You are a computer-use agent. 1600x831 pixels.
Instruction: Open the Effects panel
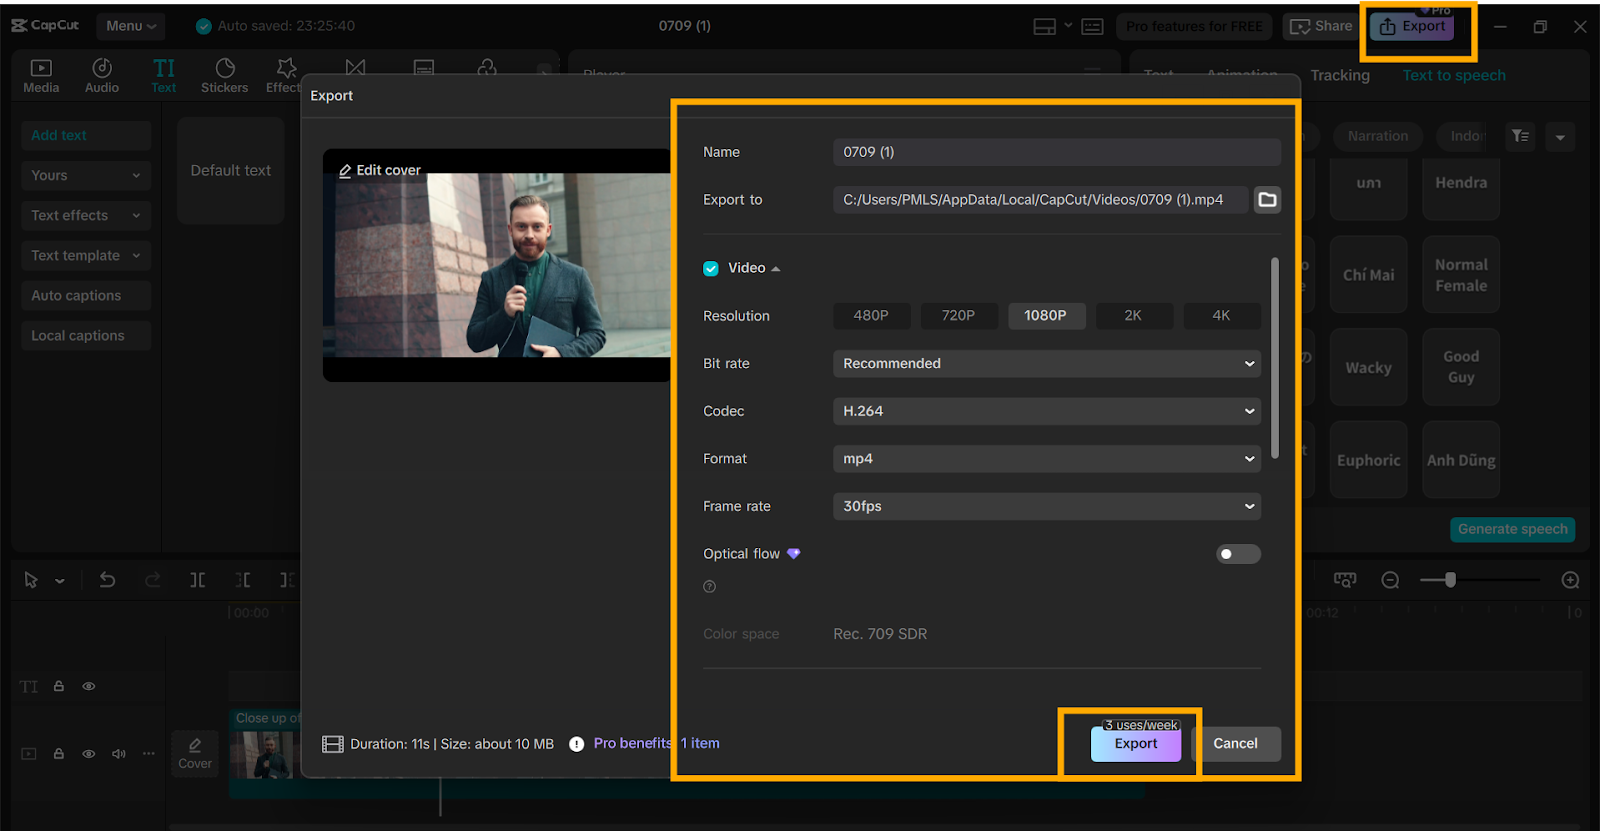284,76
